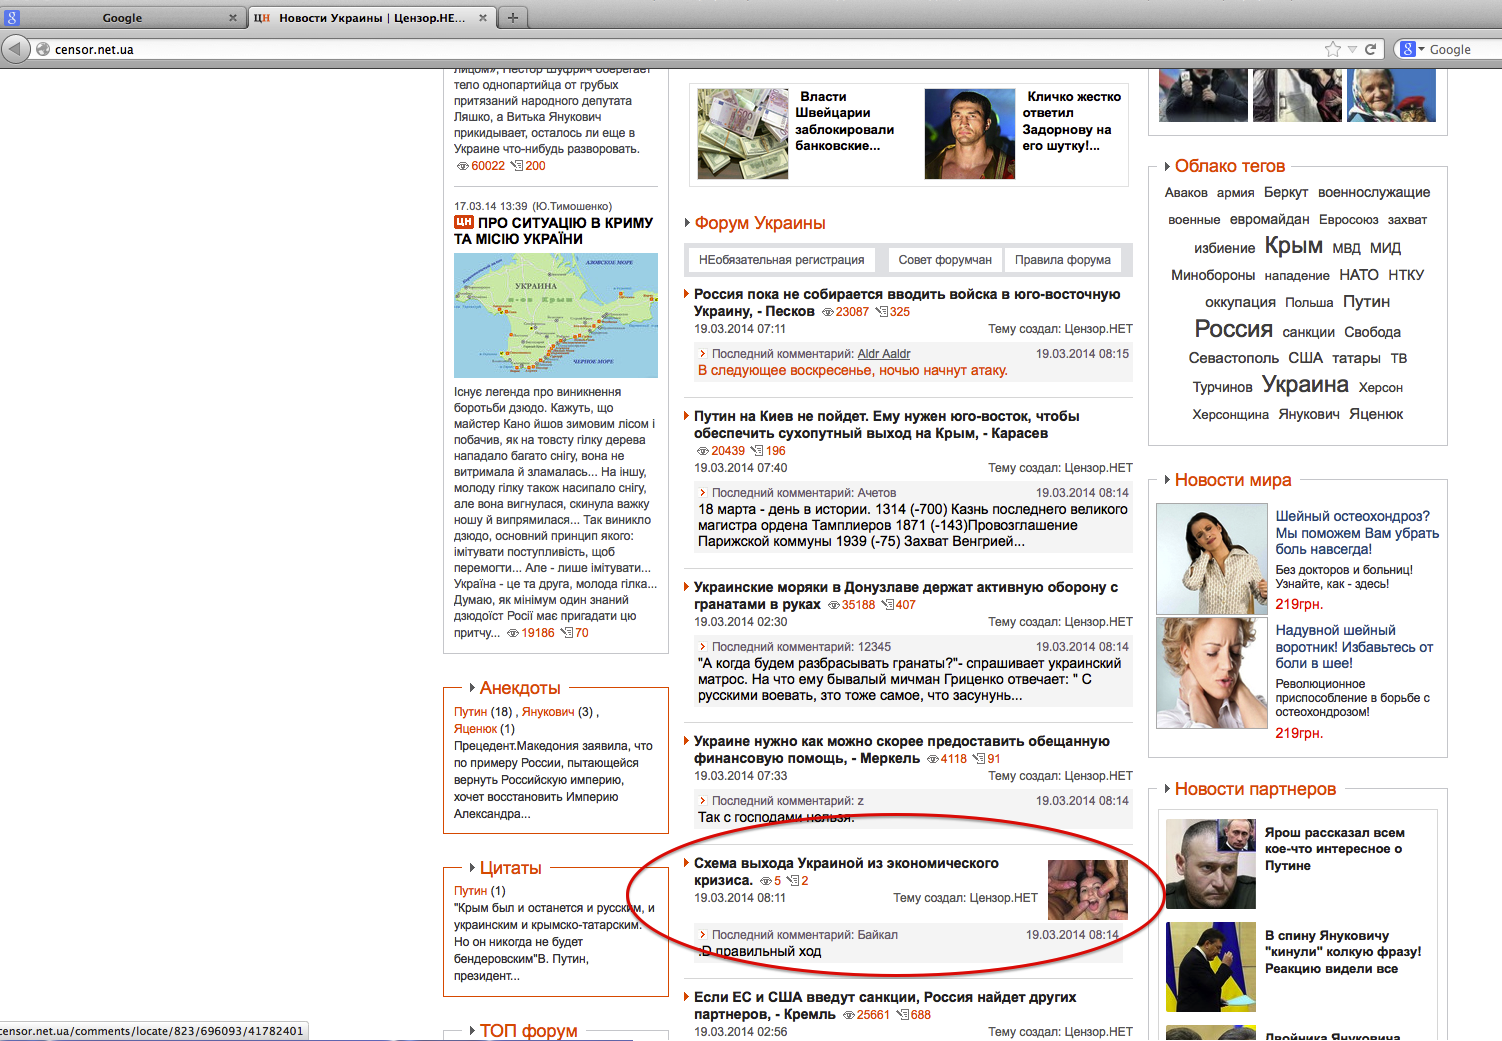The image size is (1502, 1041).
Task: Click the comments icon next to count 407
Action: pos(887,605)
